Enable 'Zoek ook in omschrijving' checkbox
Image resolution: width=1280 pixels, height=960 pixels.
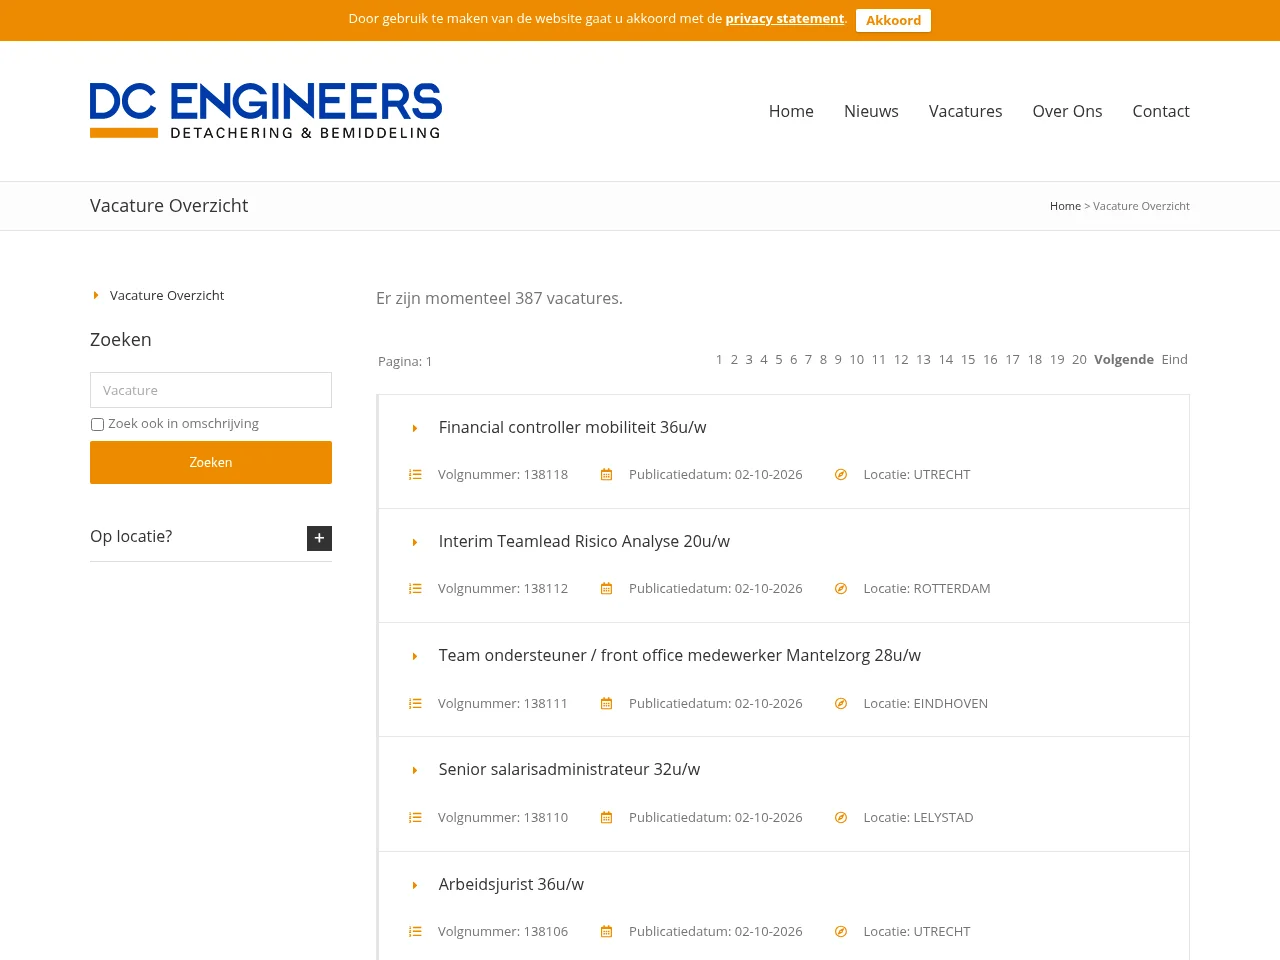pyautogui.click(x=97, y=424)
